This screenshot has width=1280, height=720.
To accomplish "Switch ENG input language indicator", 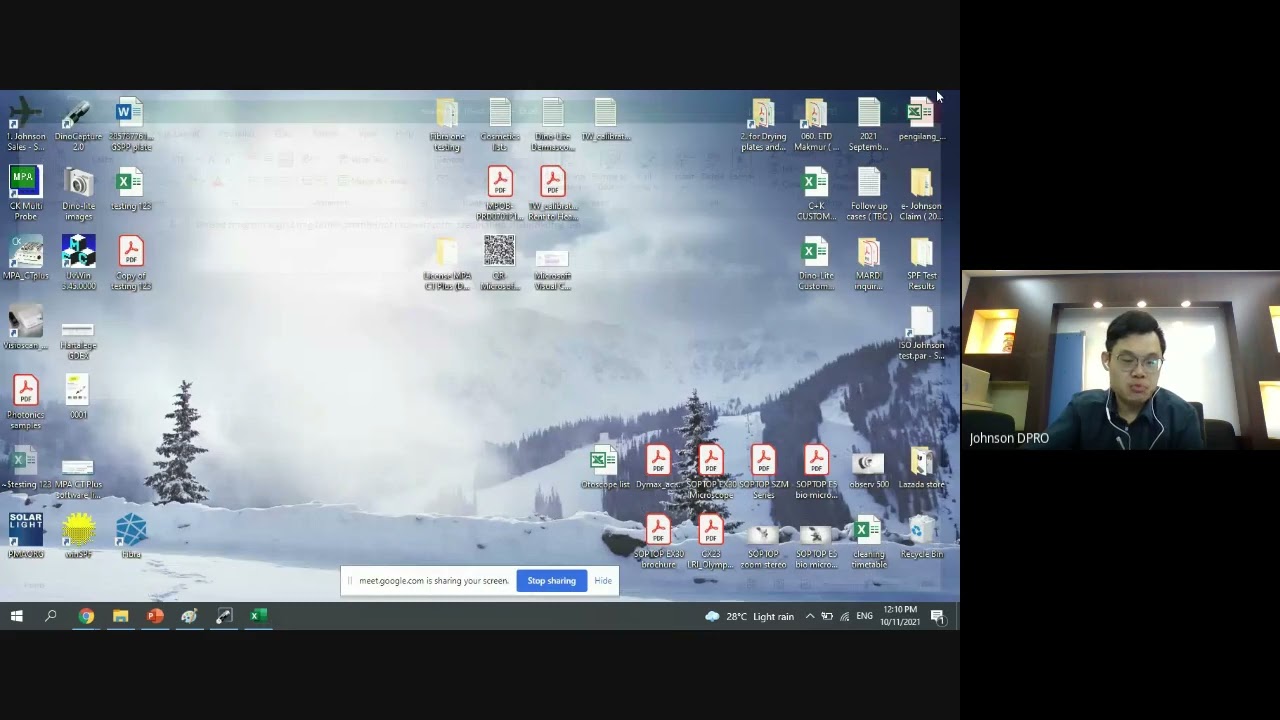I will [x=865, y=616].
